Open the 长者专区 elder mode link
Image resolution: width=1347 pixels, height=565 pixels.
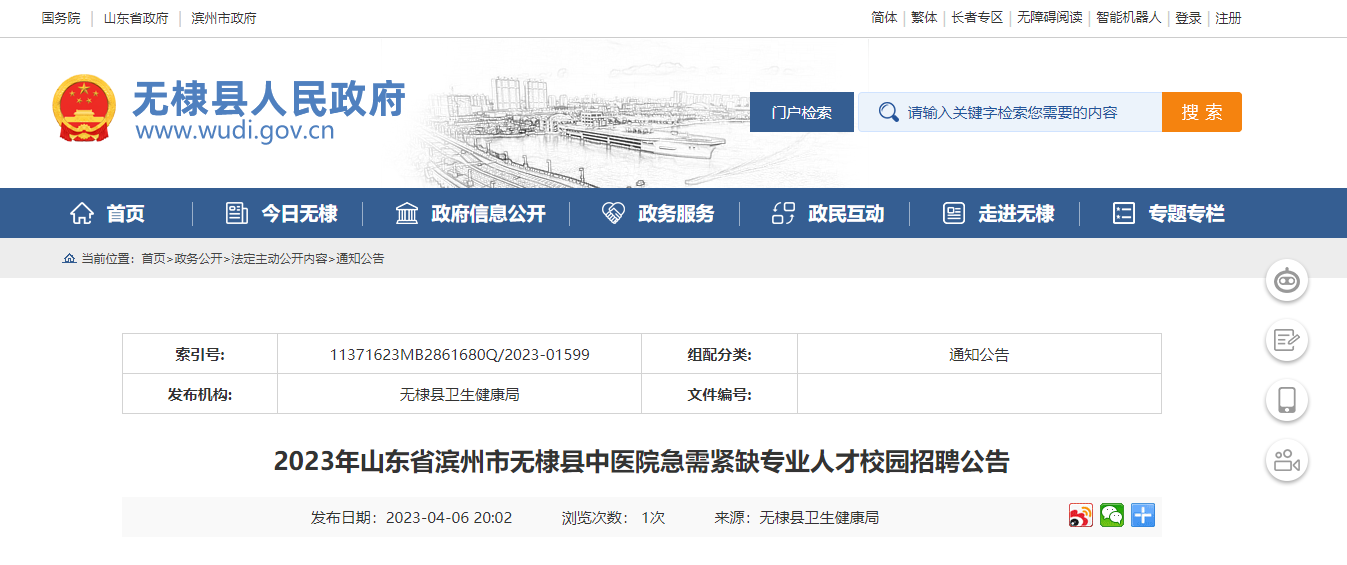tap(977, 18)
